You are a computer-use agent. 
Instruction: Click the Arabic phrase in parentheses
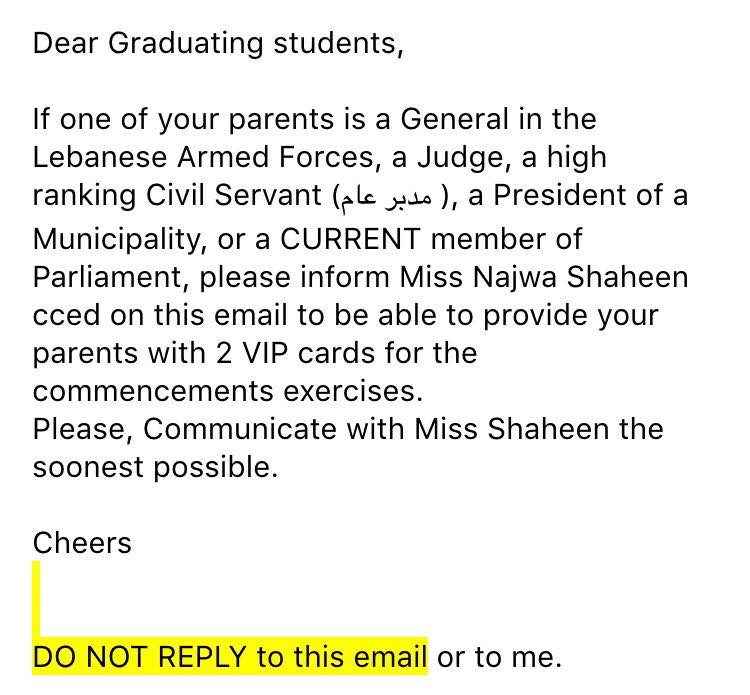[x=386, y=197]
